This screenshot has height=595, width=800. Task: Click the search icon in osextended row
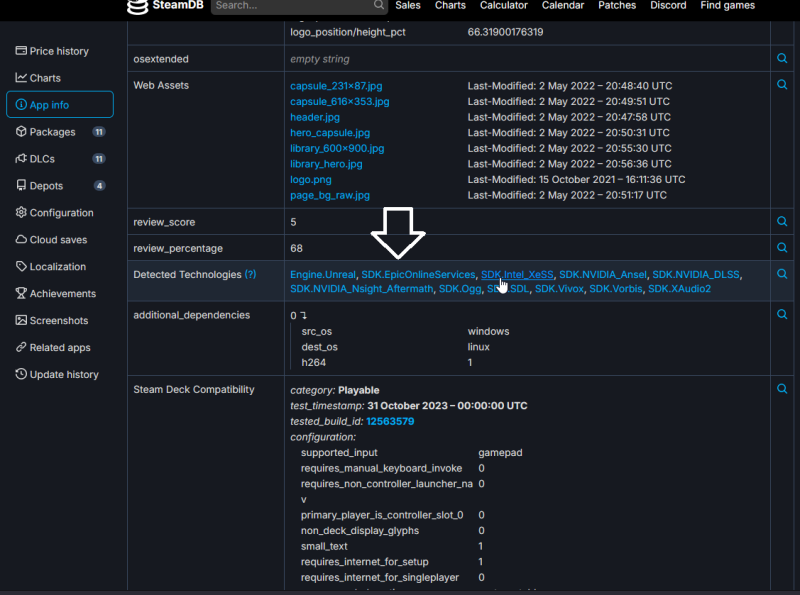coord(782,58)
